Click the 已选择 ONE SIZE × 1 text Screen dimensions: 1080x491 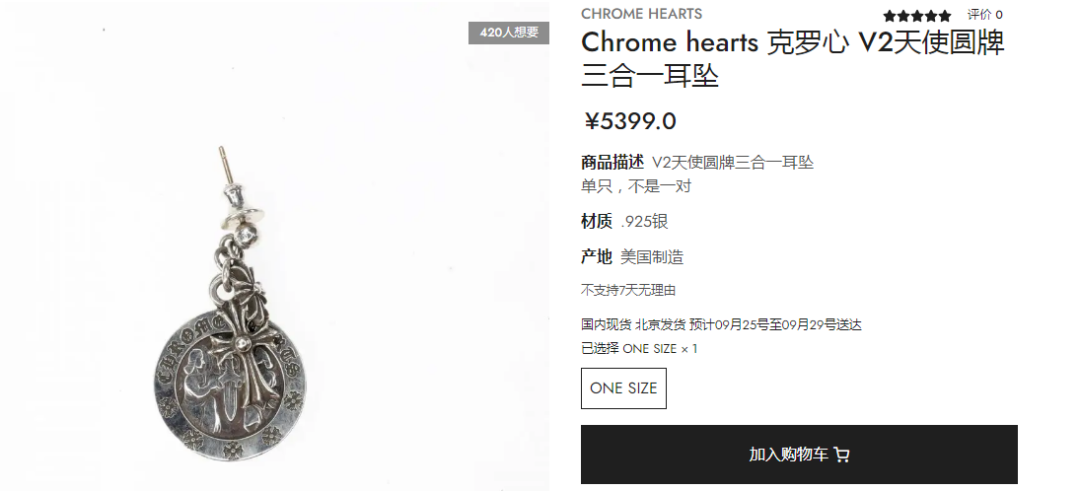coord(639,348)
